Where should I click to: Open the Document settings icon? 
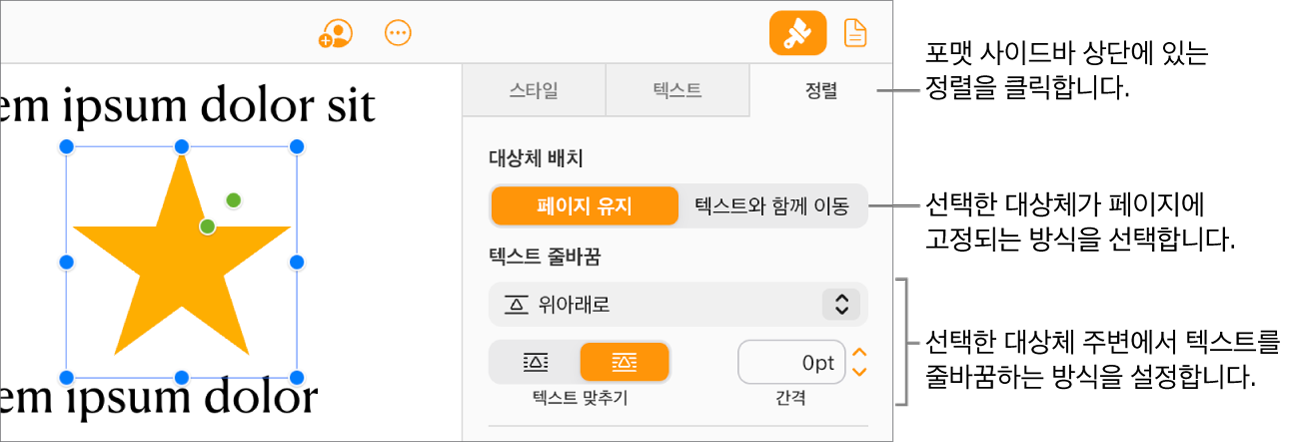coord(855,34)
